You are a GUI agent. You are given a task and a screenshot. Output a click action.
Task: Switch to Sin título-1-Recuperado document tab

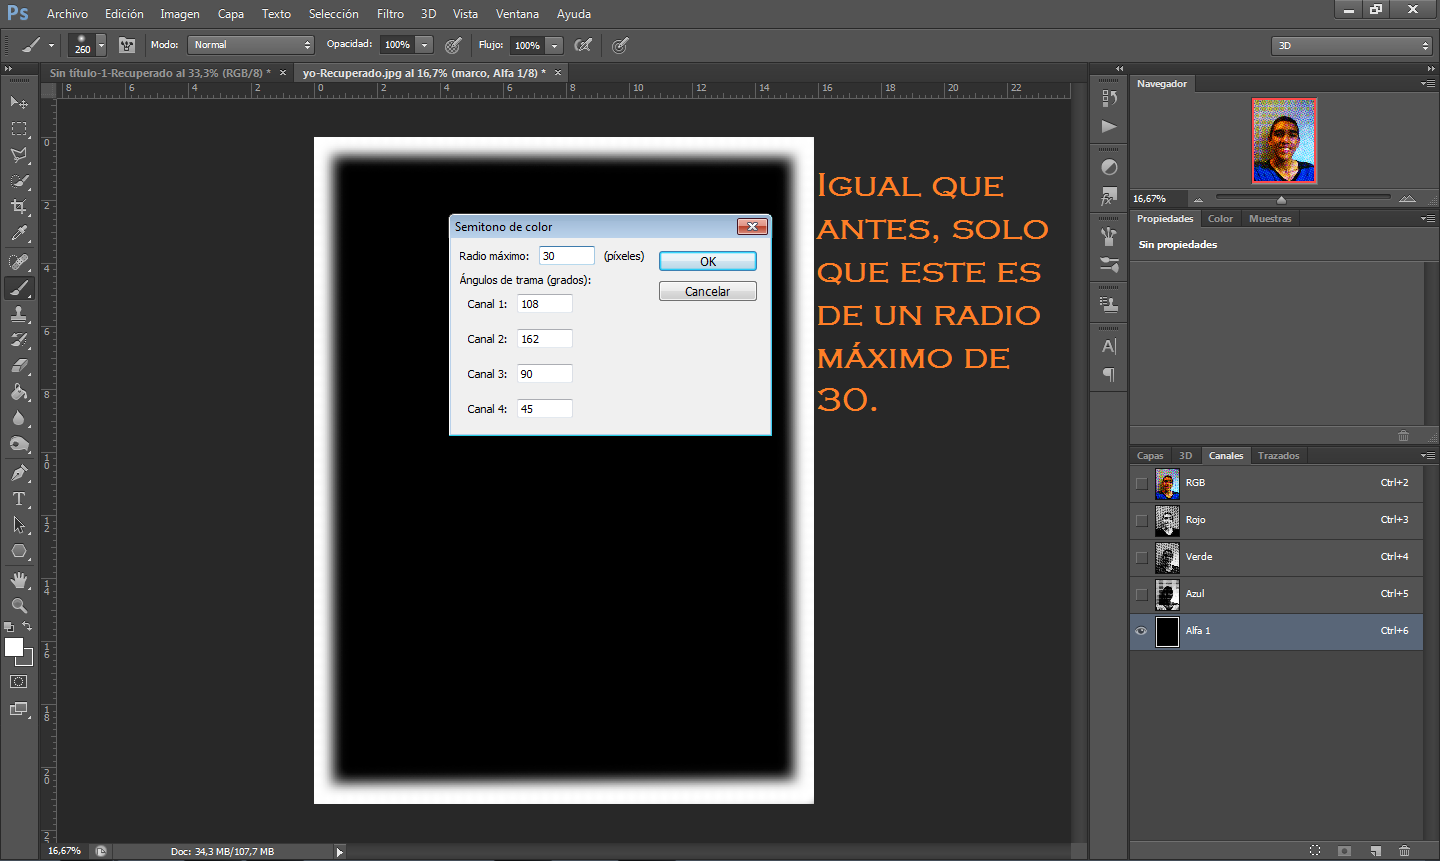[160, 73]
